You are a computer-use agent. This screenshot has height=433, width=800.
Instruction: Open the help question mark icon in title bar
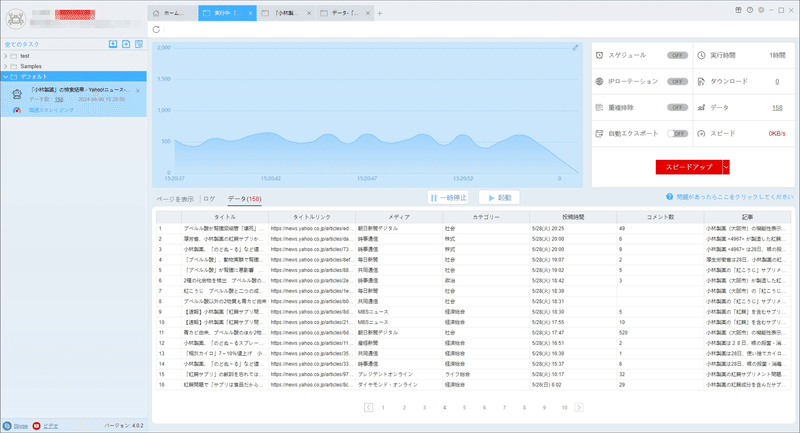(749, 10)
